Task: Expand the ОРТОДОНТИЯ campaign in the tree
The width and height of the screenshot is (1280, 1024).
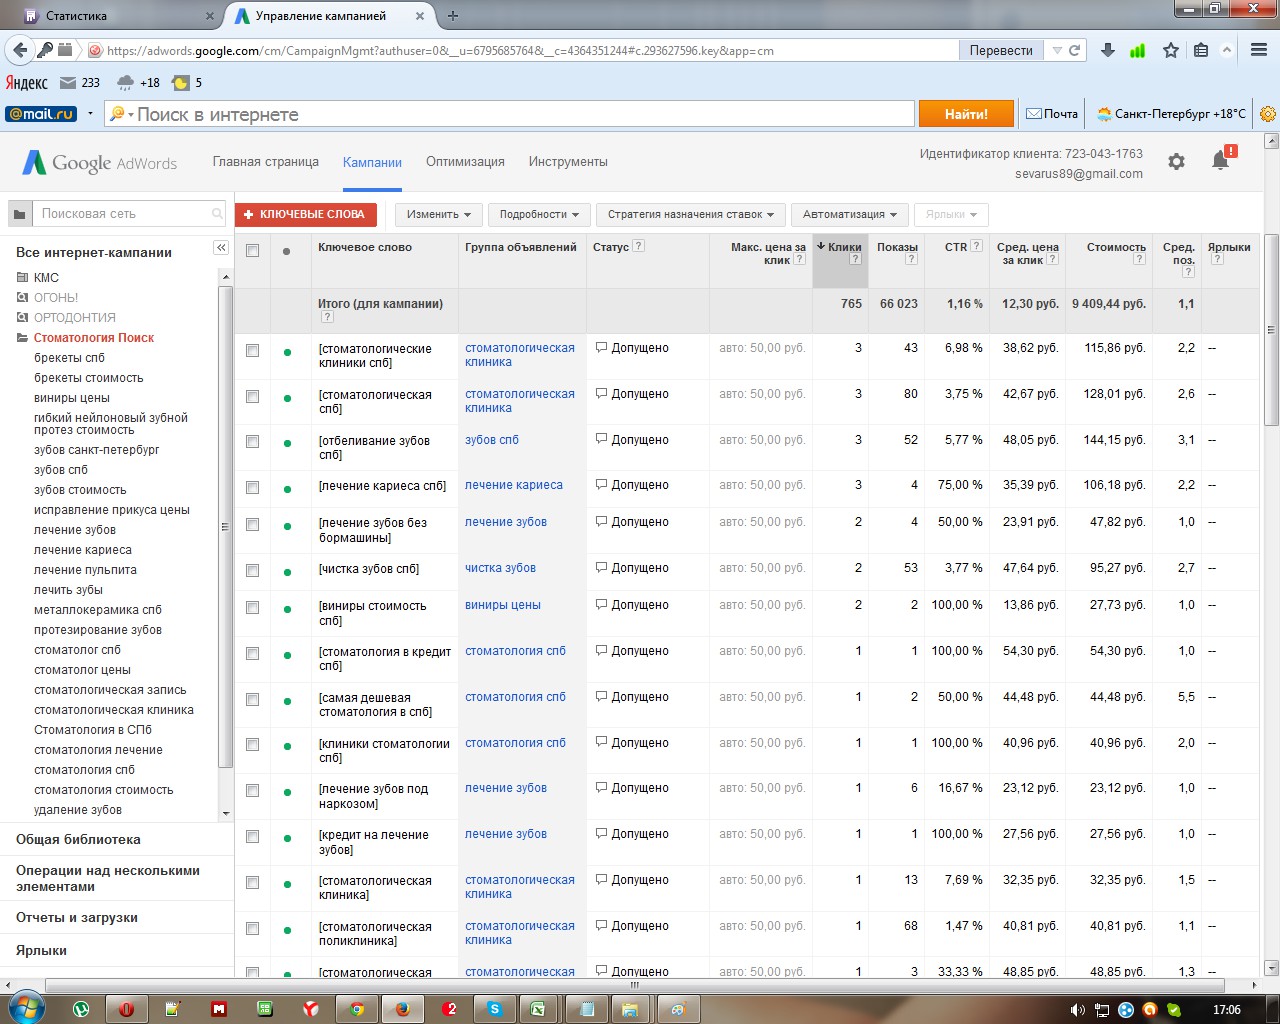Action: coord(22,318)
